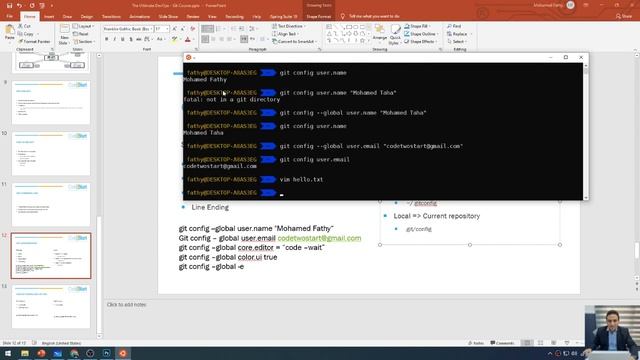
Task: Clear all formatting icon
Action: click(193, 29)
